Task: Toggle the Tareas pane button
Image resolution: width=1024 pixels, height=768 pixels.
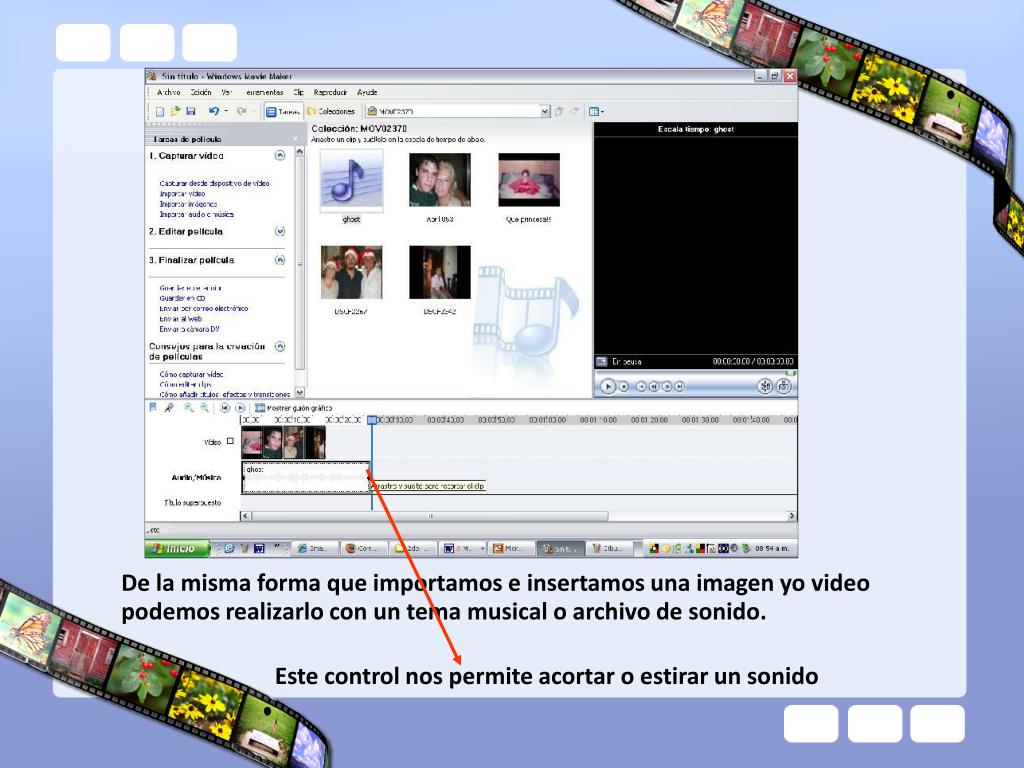Action: click(x=283, y=112)
